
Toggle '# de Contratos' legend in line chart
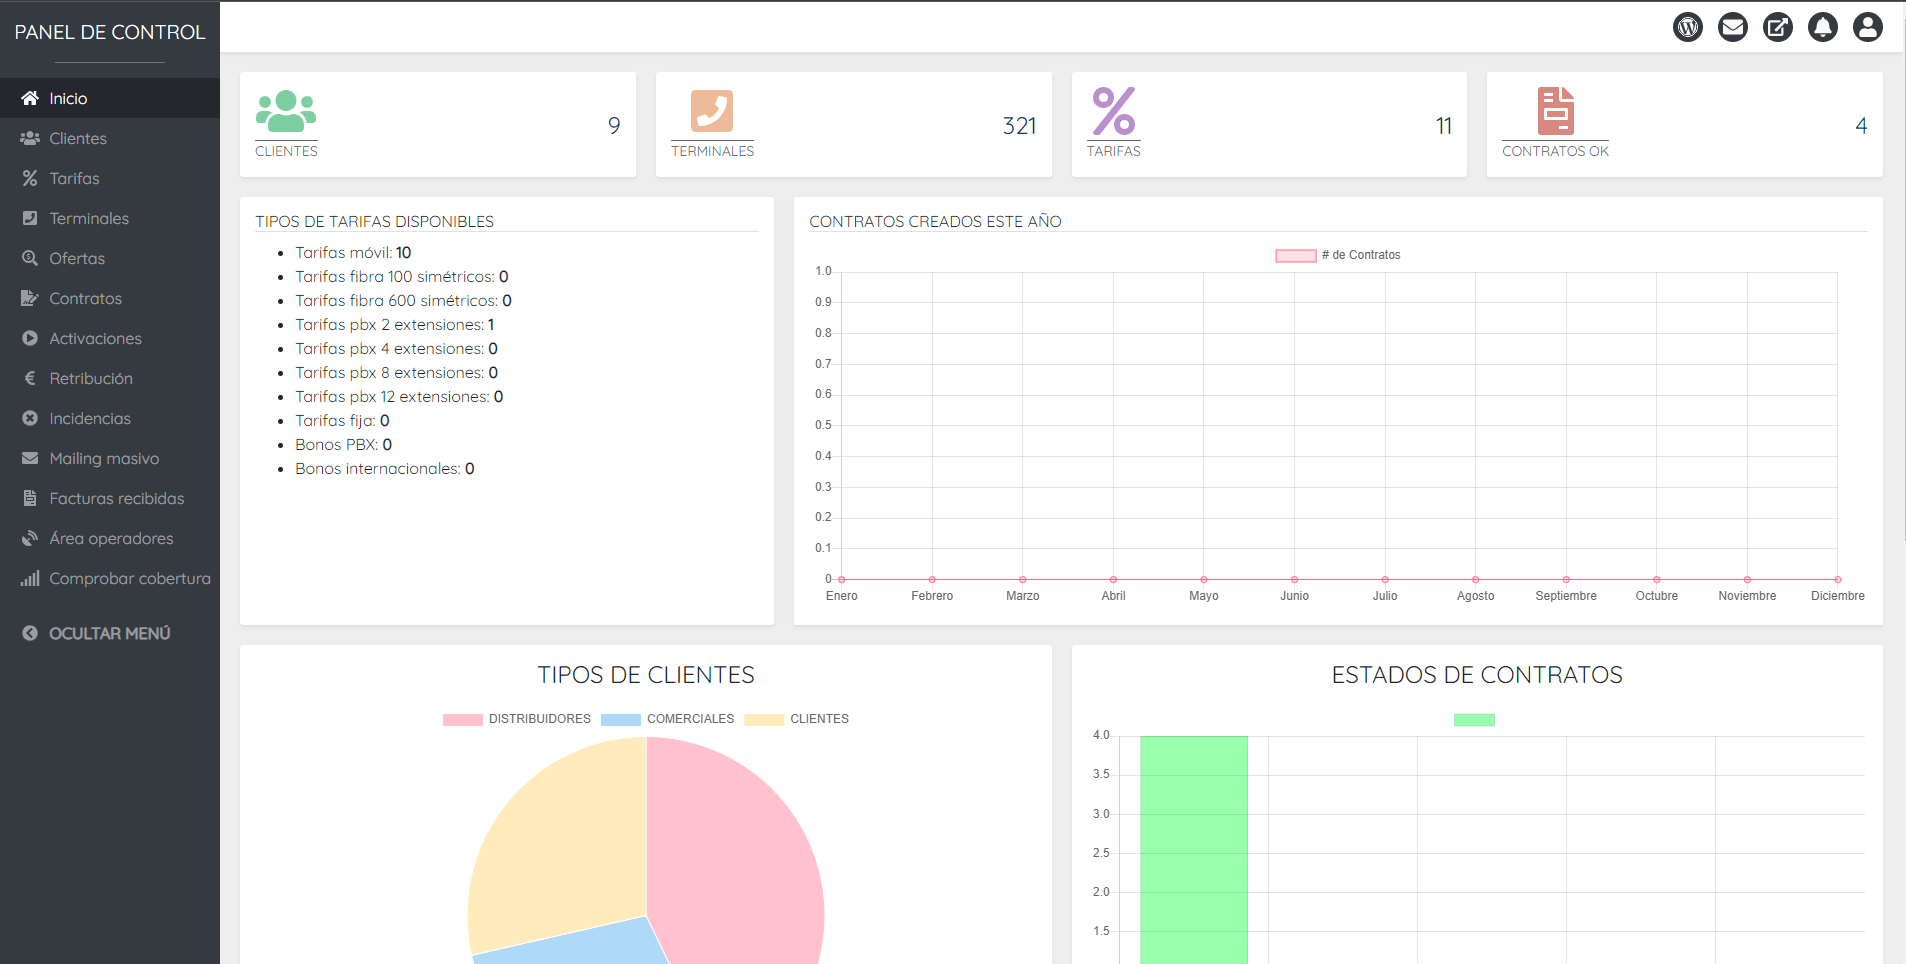tap(1338, 255)
